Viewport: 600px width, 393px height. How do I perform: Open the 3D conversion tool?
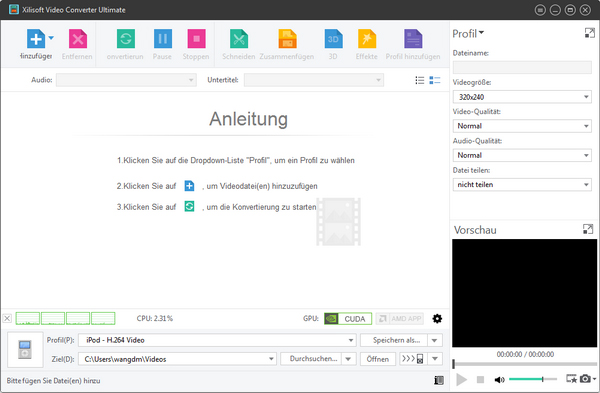333,39
